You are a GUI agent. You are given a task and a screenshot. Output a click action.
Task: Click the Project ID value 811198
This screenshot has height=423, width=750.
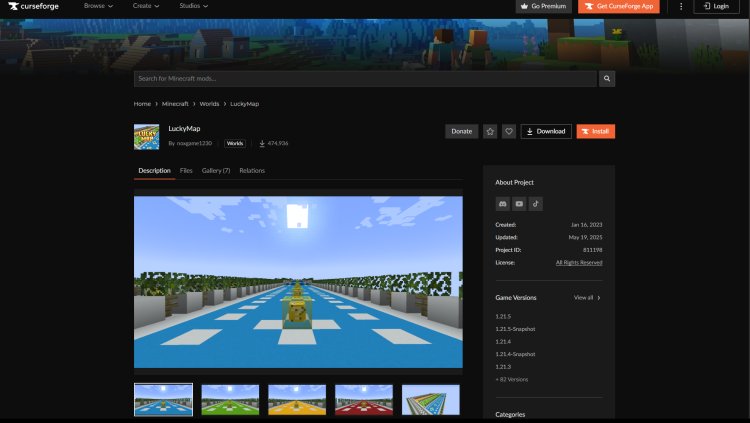[x=592, y=250]
